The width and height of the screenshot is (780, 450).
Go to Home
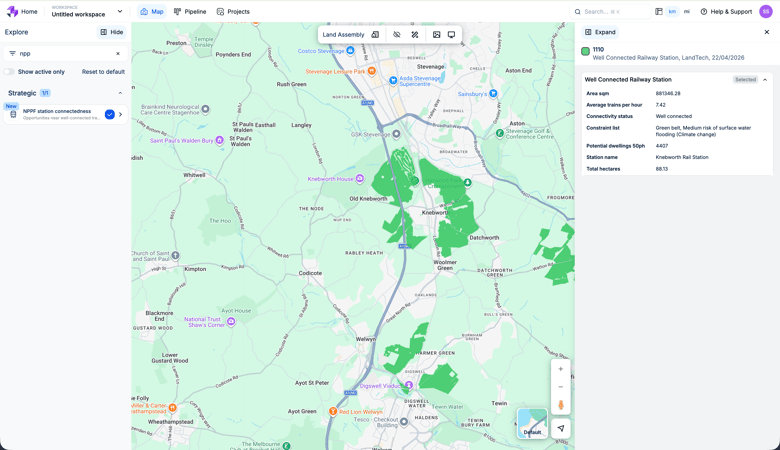click(29, 11)
